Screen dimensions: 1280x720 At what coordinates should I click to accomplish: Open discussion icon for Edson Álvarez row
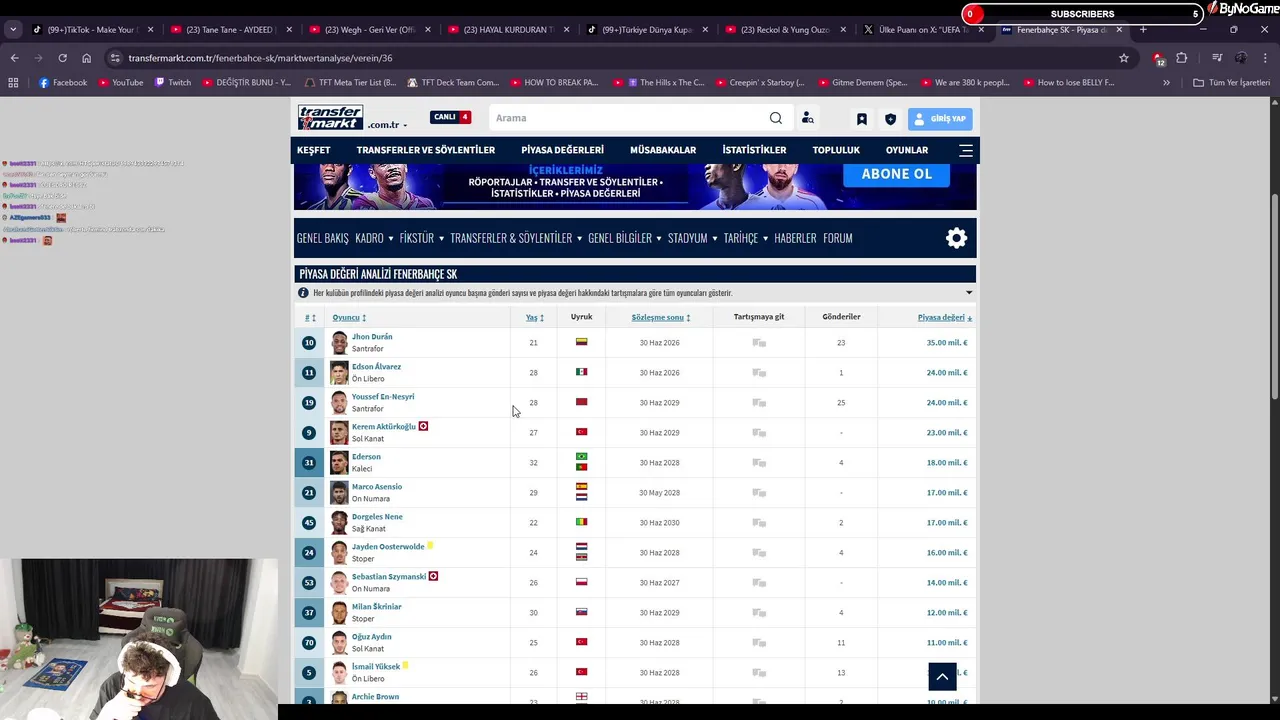pyautogui.click(x=759, y=373)
